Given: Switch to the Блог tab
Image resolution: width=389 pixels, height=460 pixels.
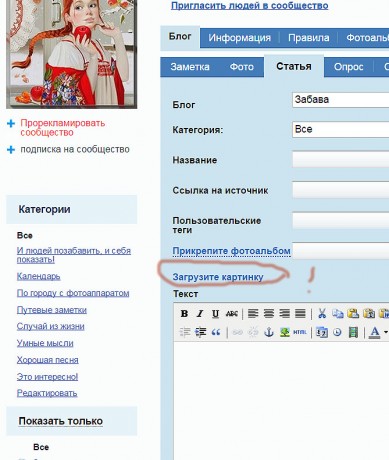Looking at the screenshot, I should (x=180, y=36).
